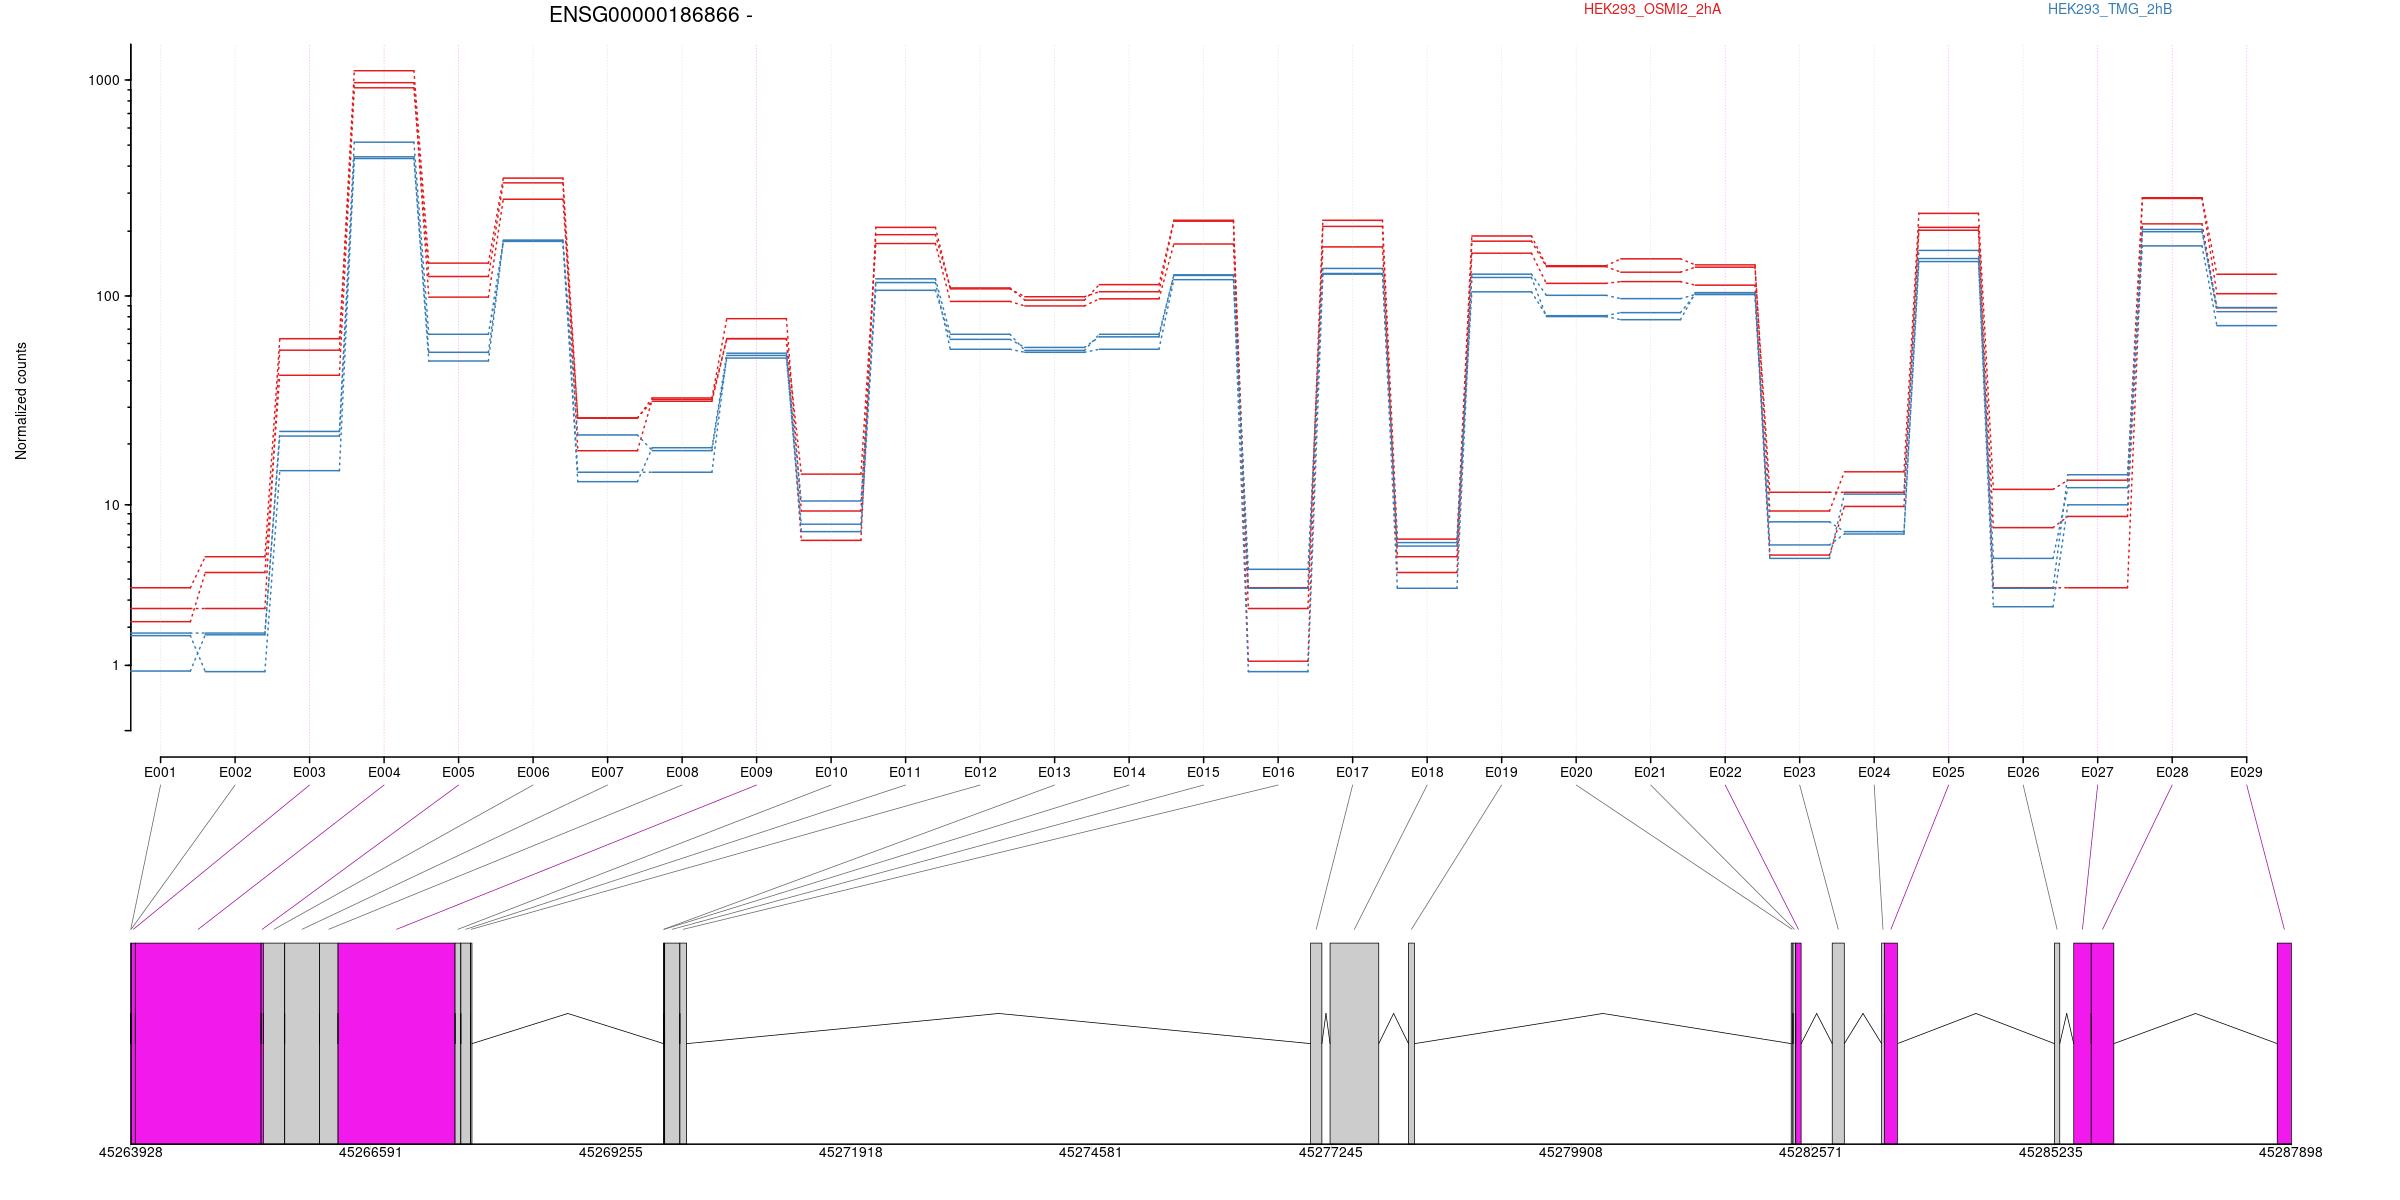Click y-axis tick value 1000
Screen dimensions: 2400x1200
tap(105, 81)
